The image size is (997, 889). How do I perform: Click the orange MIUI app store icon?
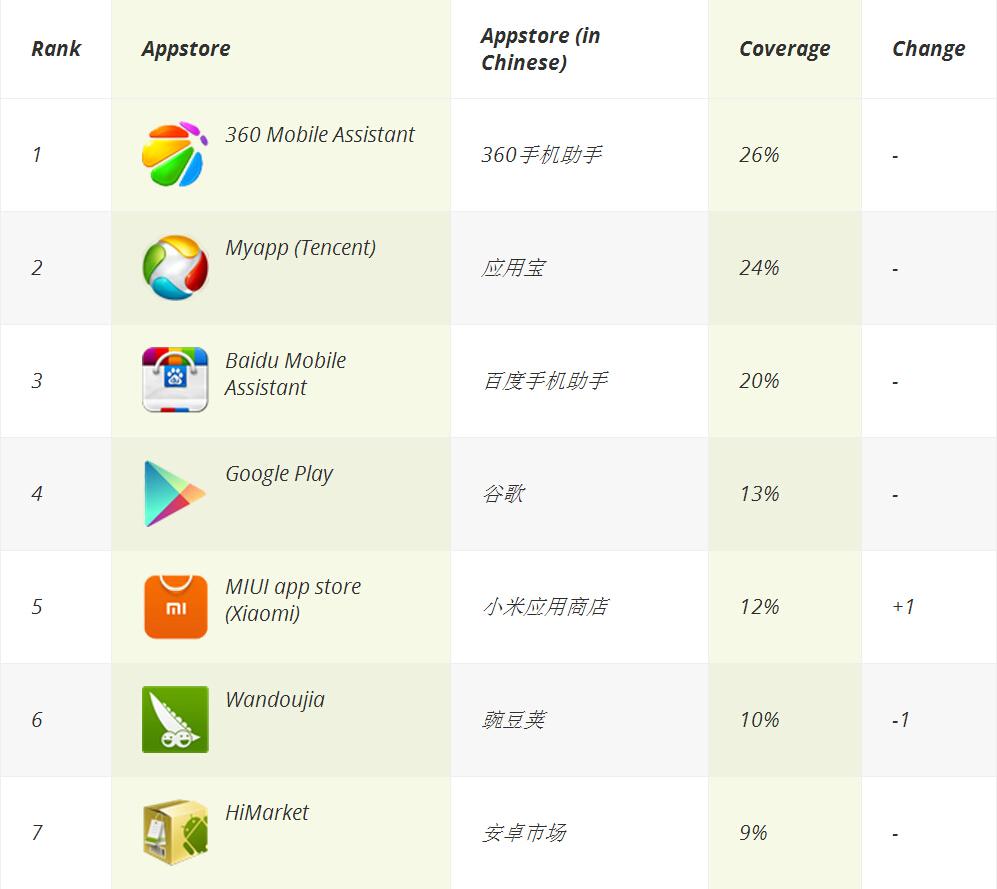[x=175, y=606]
